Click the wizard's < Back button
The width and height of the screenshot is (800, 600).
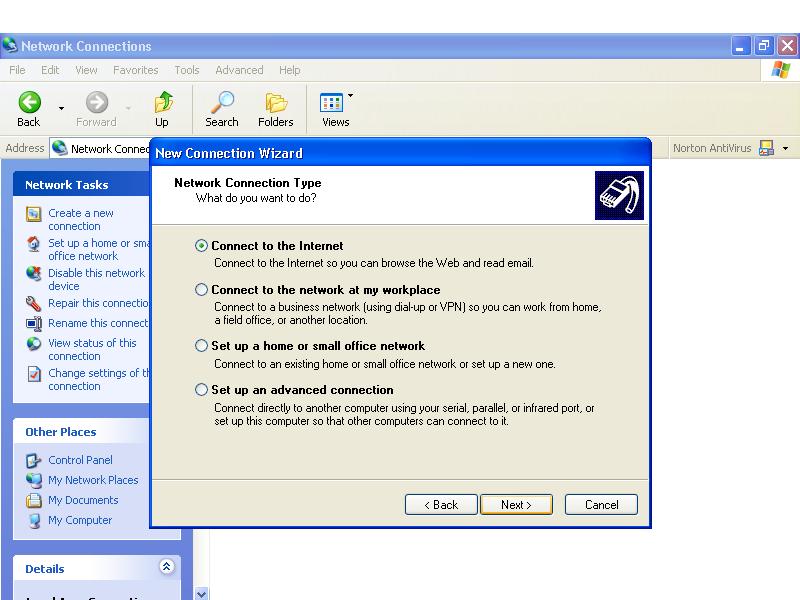point(441,505)
